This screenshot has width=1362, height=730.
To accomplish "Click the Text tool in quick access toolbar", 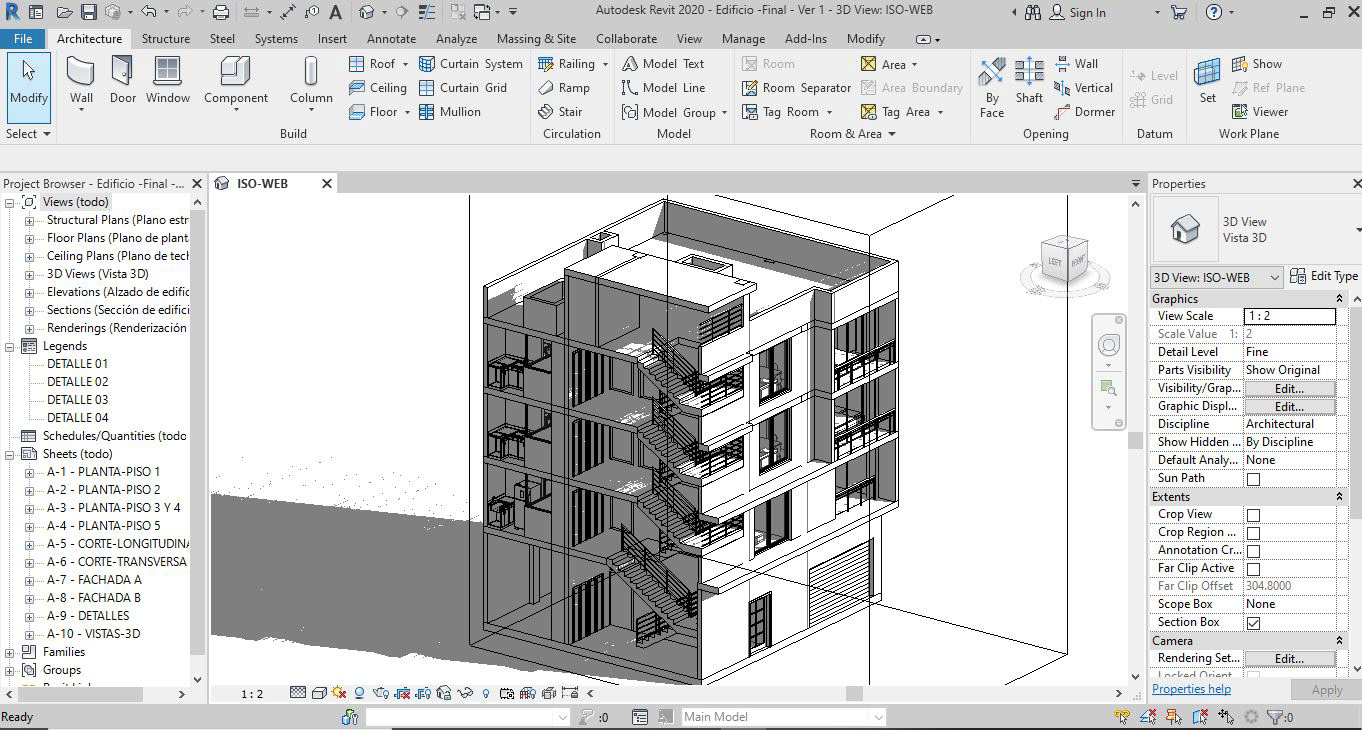I will [335, 13].
